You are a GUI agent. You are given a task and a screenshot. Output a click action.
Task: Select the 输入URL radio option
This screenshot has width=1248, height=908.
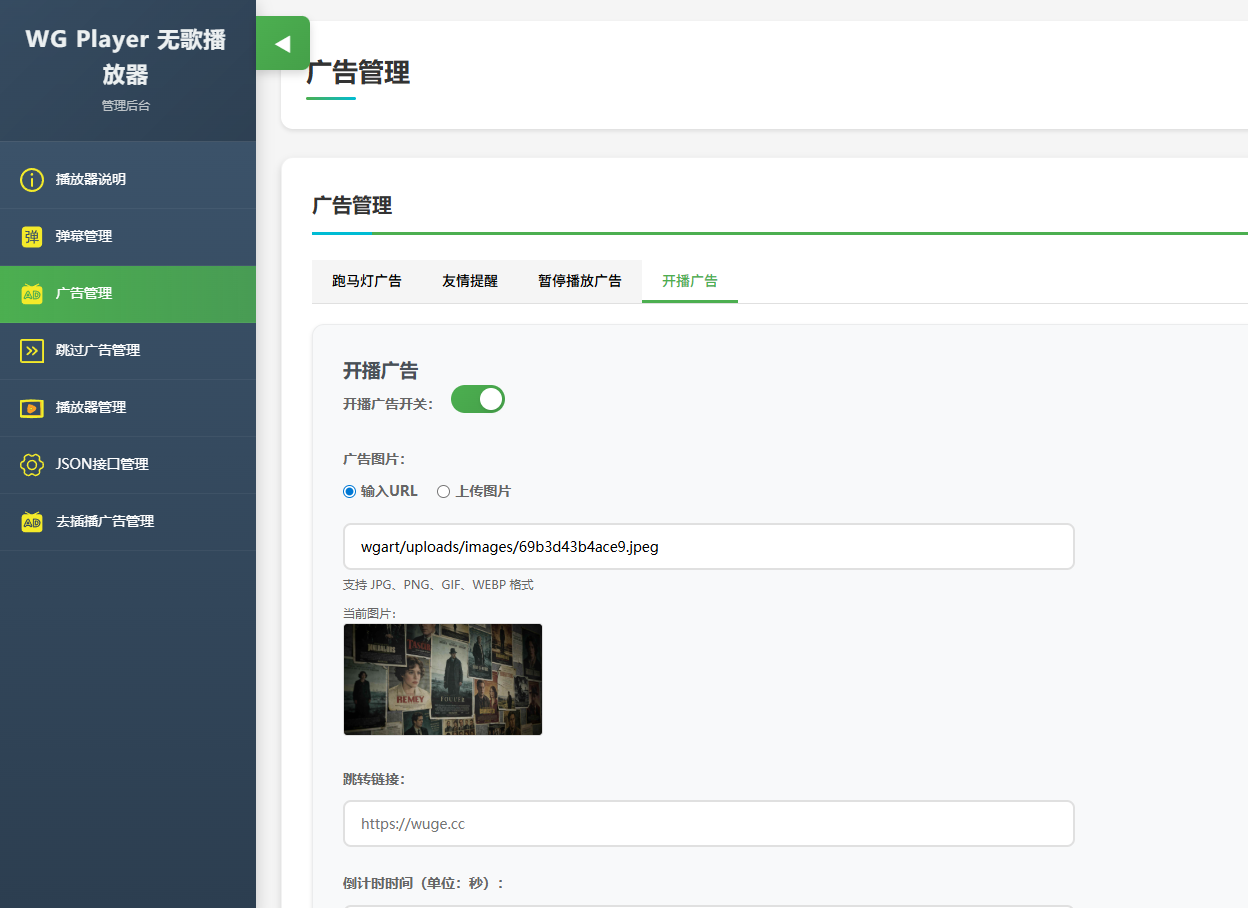coord(350,491)
